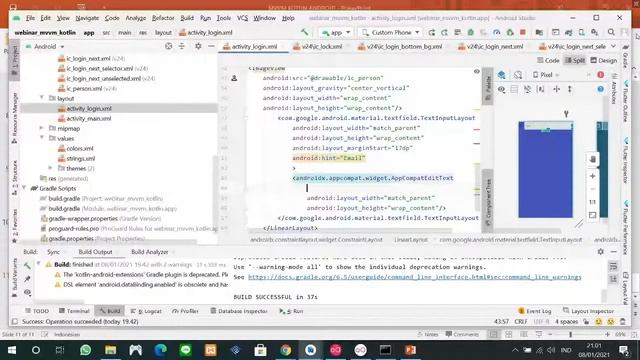Open Project panel settings gear
The height and width of the screenshot is (360, 640).
[x=198, y=47]
